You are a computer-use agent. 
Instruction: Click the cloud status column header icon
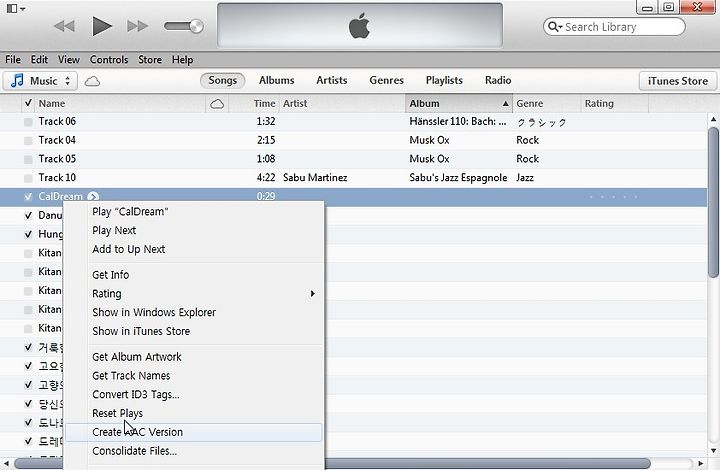click(217, 104)
